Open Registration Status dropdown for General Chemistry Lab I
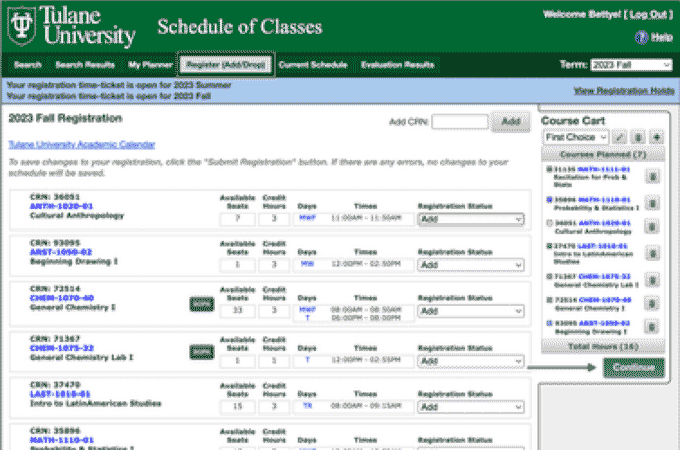This screenshot has width=680, height=450. coord(471,361)
